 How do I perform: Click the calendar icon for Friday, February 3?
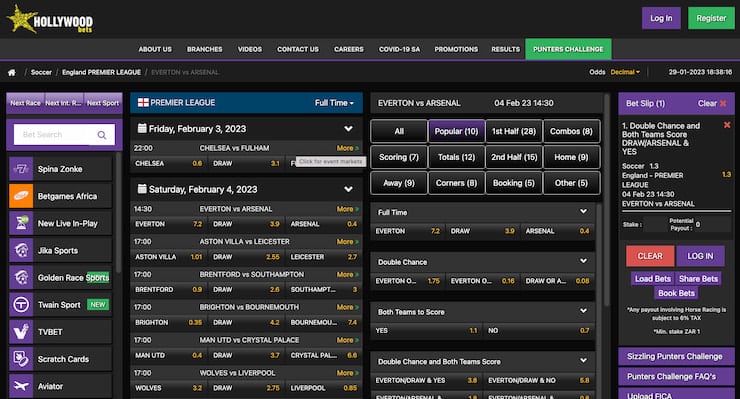[142, 128]
